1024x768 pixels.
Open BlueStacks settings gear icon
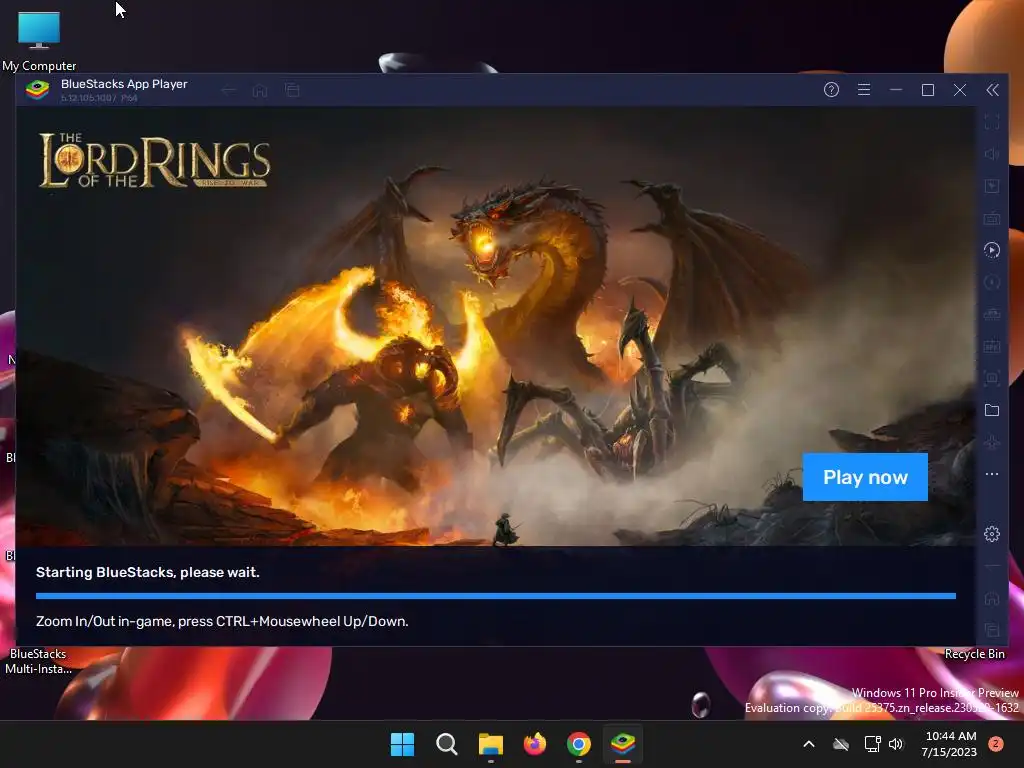click(991, 534)
